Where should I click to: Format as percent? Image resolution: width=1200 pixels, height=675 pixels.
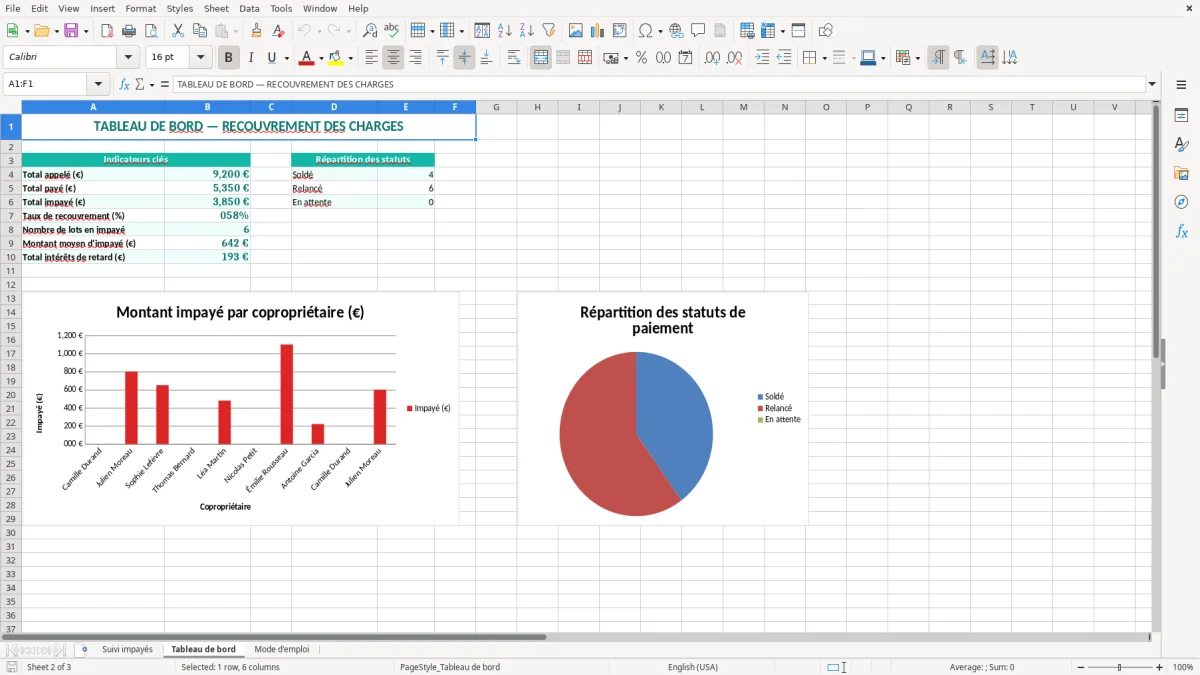[641, 58]
